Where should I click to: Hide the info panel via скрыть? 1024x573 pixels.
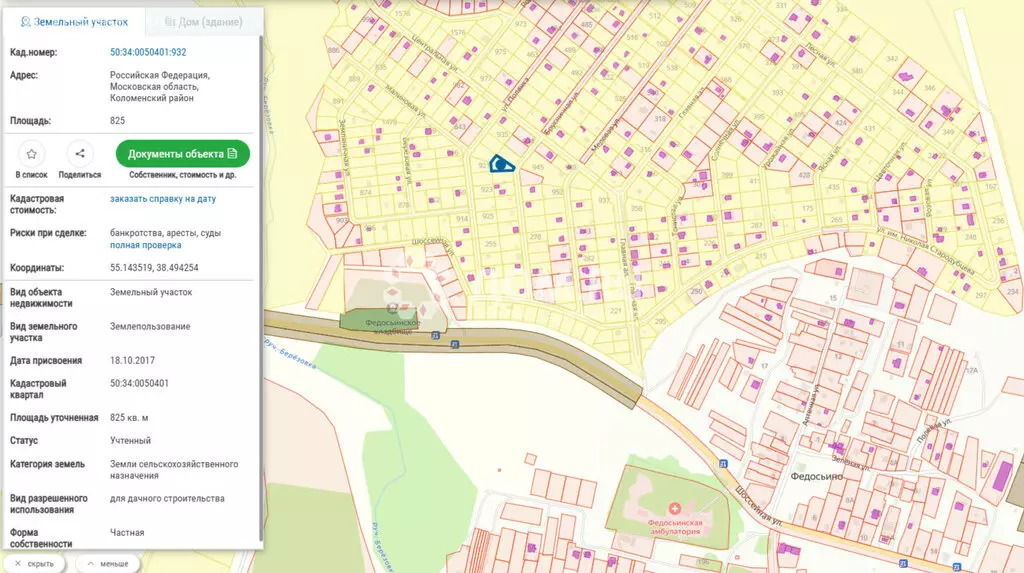(x=34, y=563)
